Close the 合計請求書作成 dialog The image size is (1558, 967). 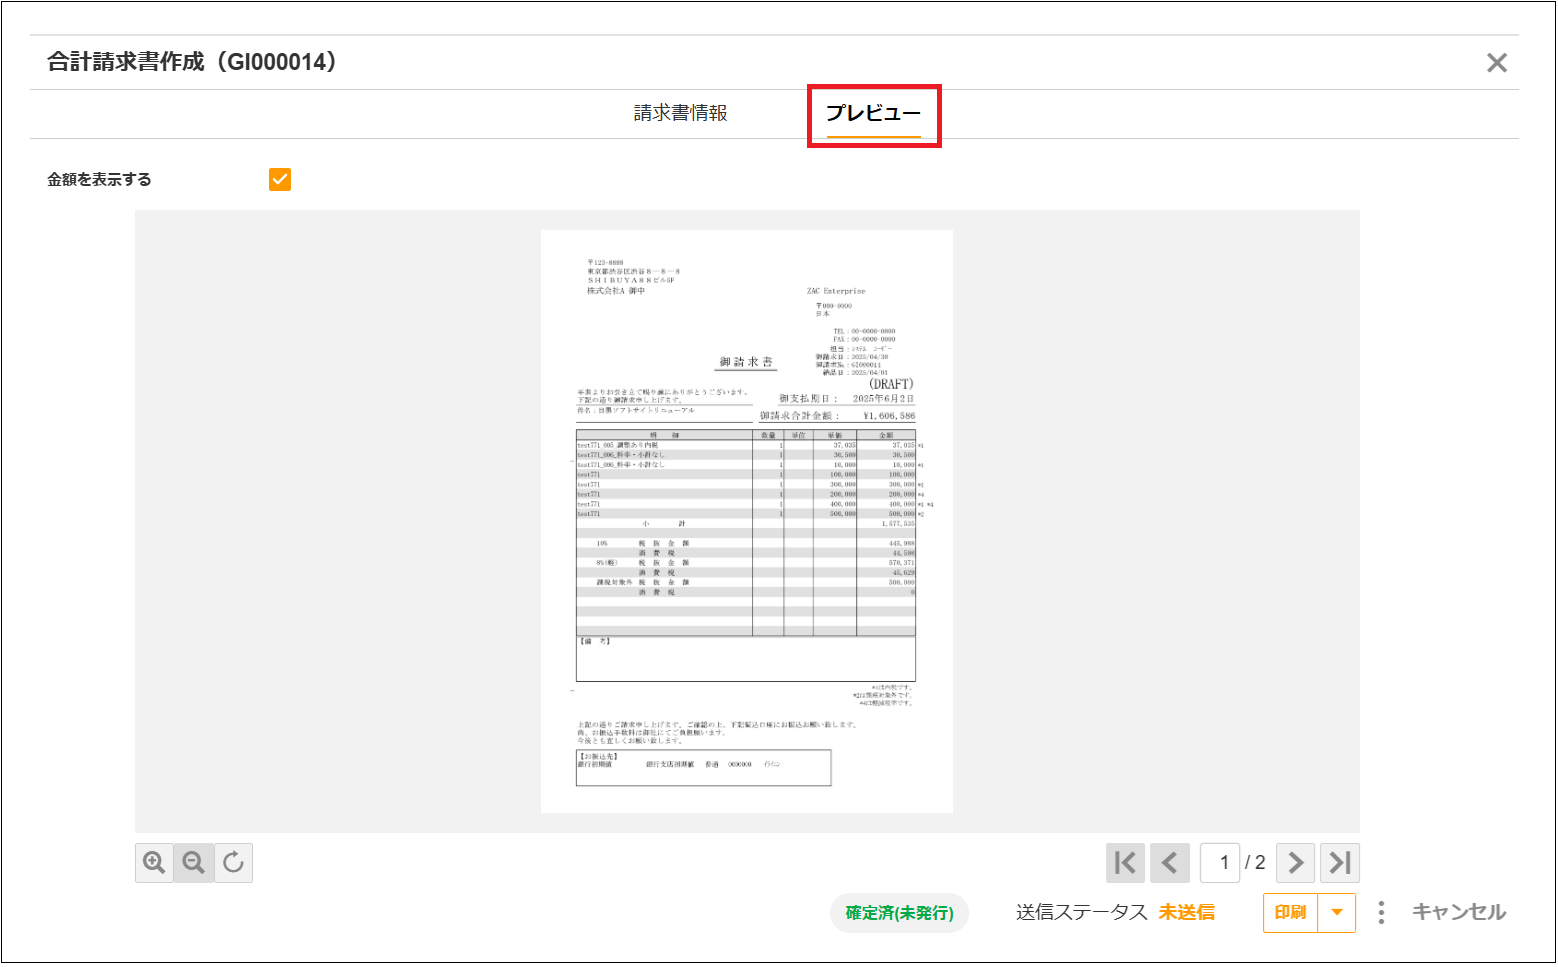click(1497, 63)
